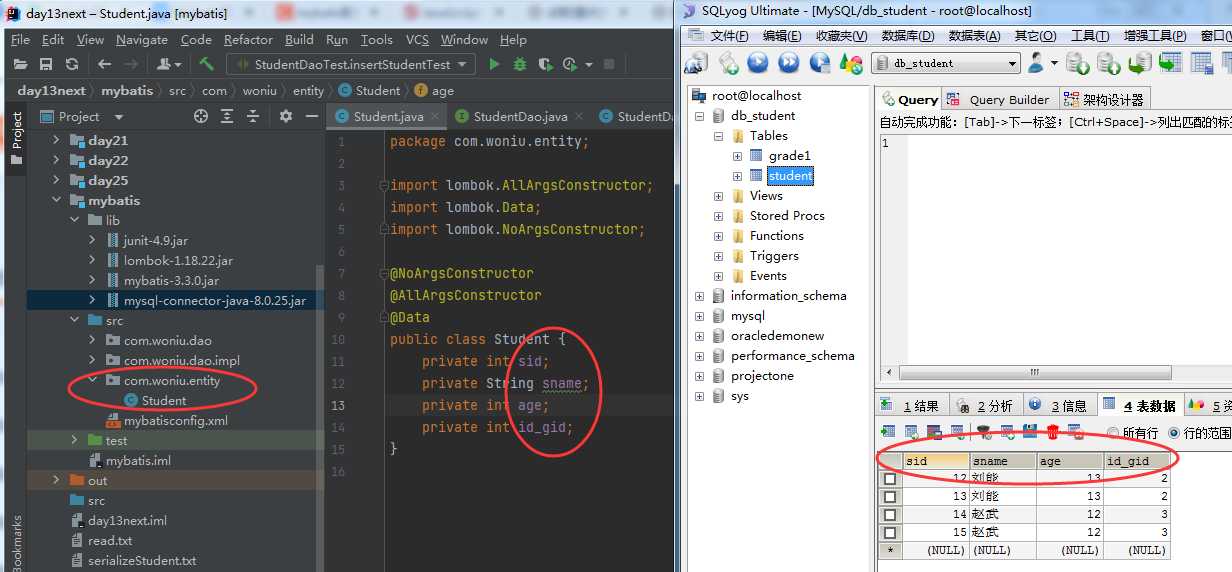Click the SQLyog user manager icon
This screenshot has height=572, width=1232.
[x=1037, y=63]
